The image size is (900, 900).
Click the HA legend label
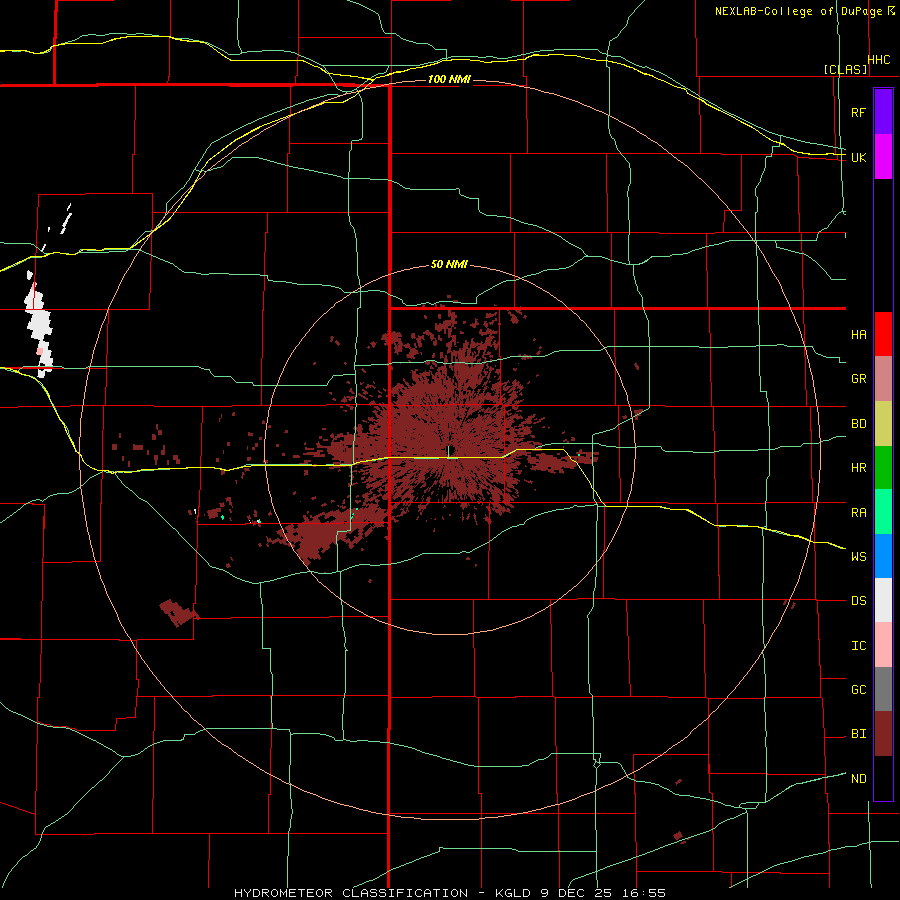click(x=858, y=335)
